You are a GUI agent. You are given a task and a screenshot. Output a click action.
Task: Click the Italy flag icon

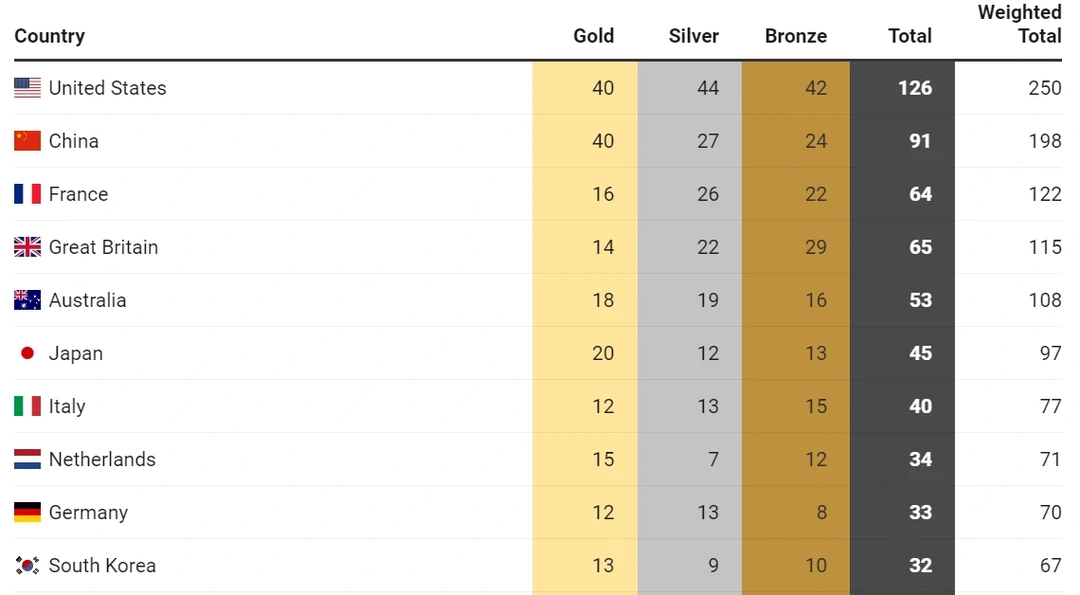[27, 406]
